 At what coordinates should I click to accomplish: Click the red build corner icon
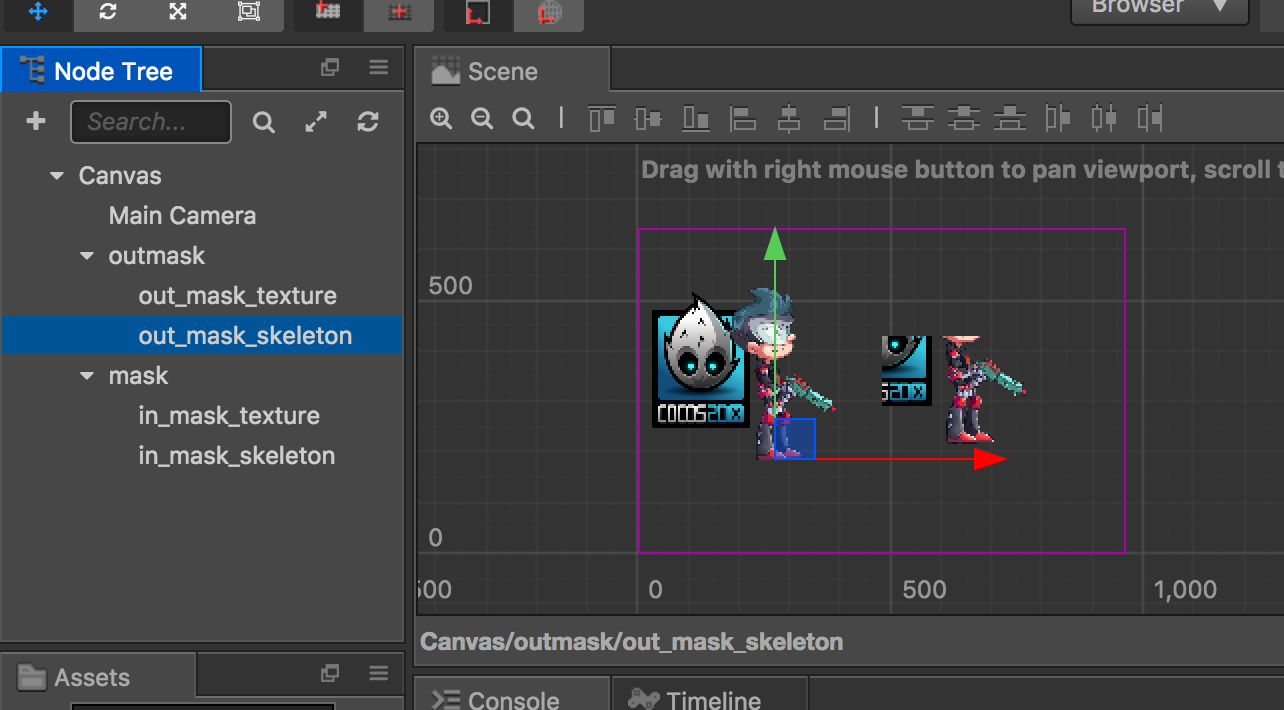tap(477, 12)
